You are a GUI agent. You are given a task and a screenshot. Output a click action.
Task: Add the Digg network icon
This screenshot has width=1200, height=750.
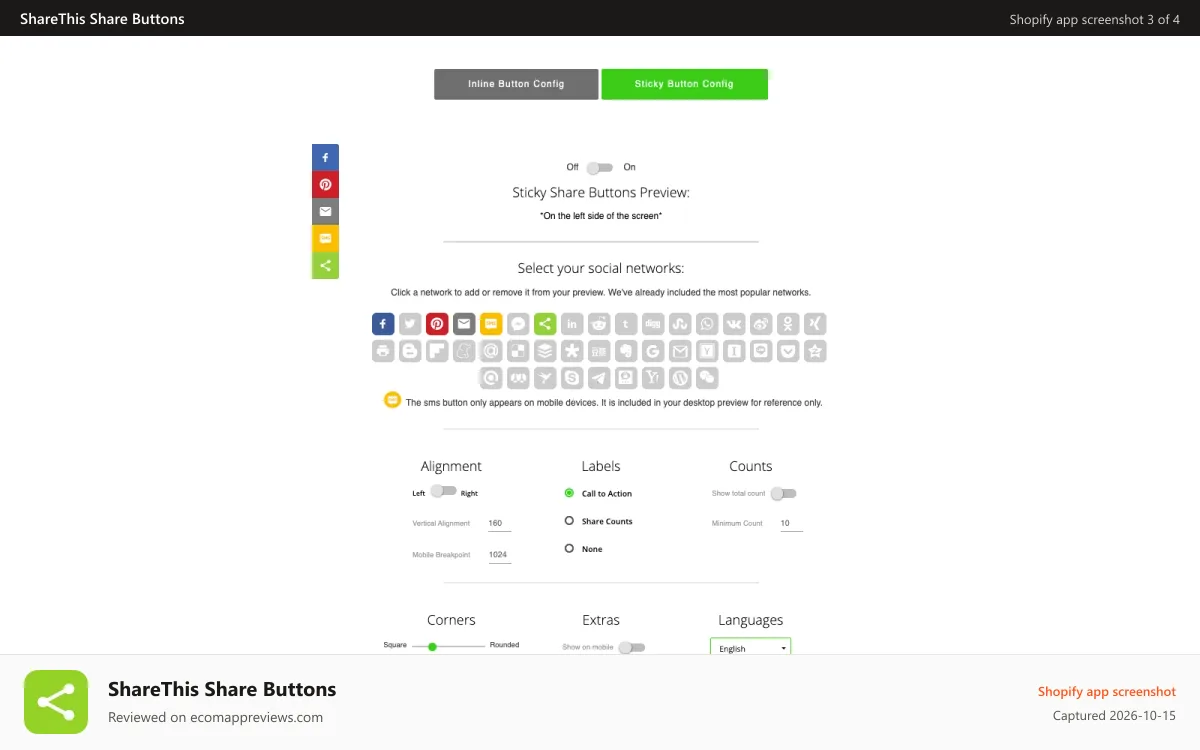[x=653, y=324]
